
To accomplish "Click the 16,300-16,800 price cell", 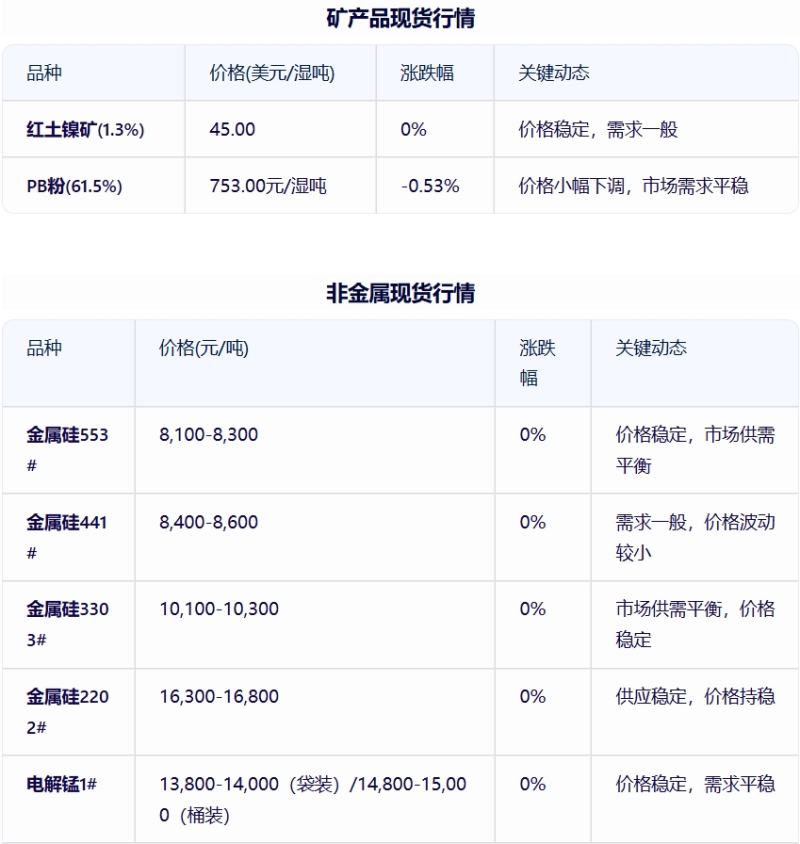I will coord(219,697).
